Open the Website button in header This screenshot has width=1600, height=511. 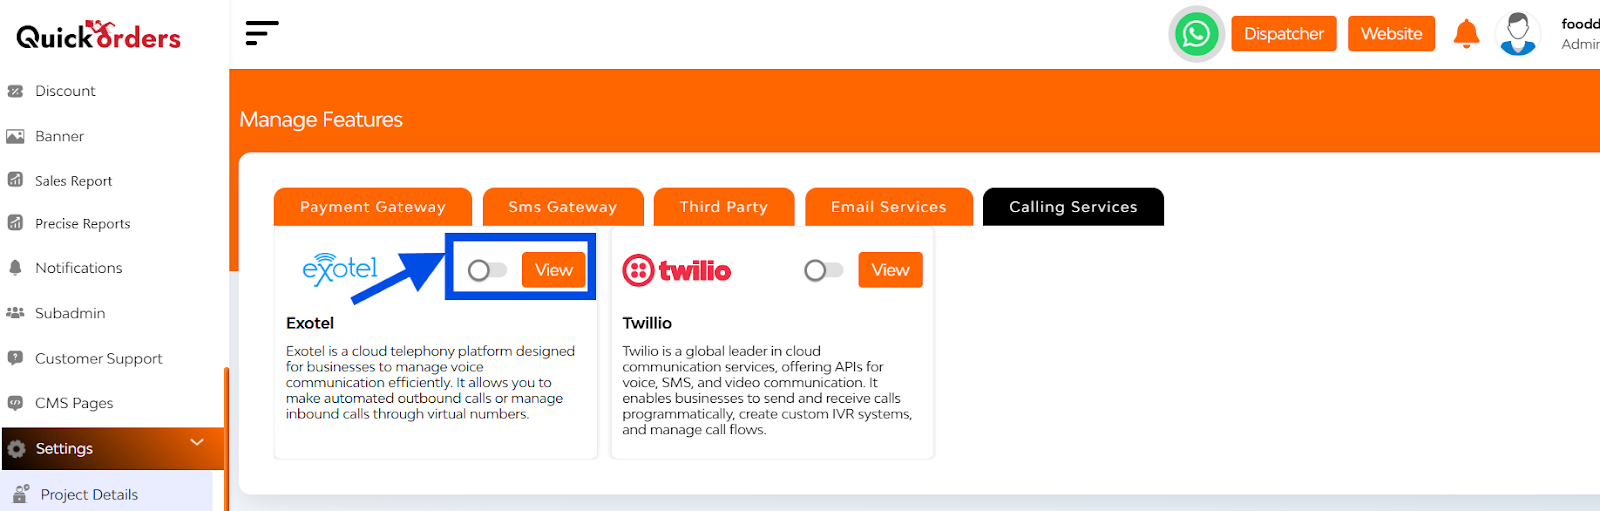(x=1391, y=34)
